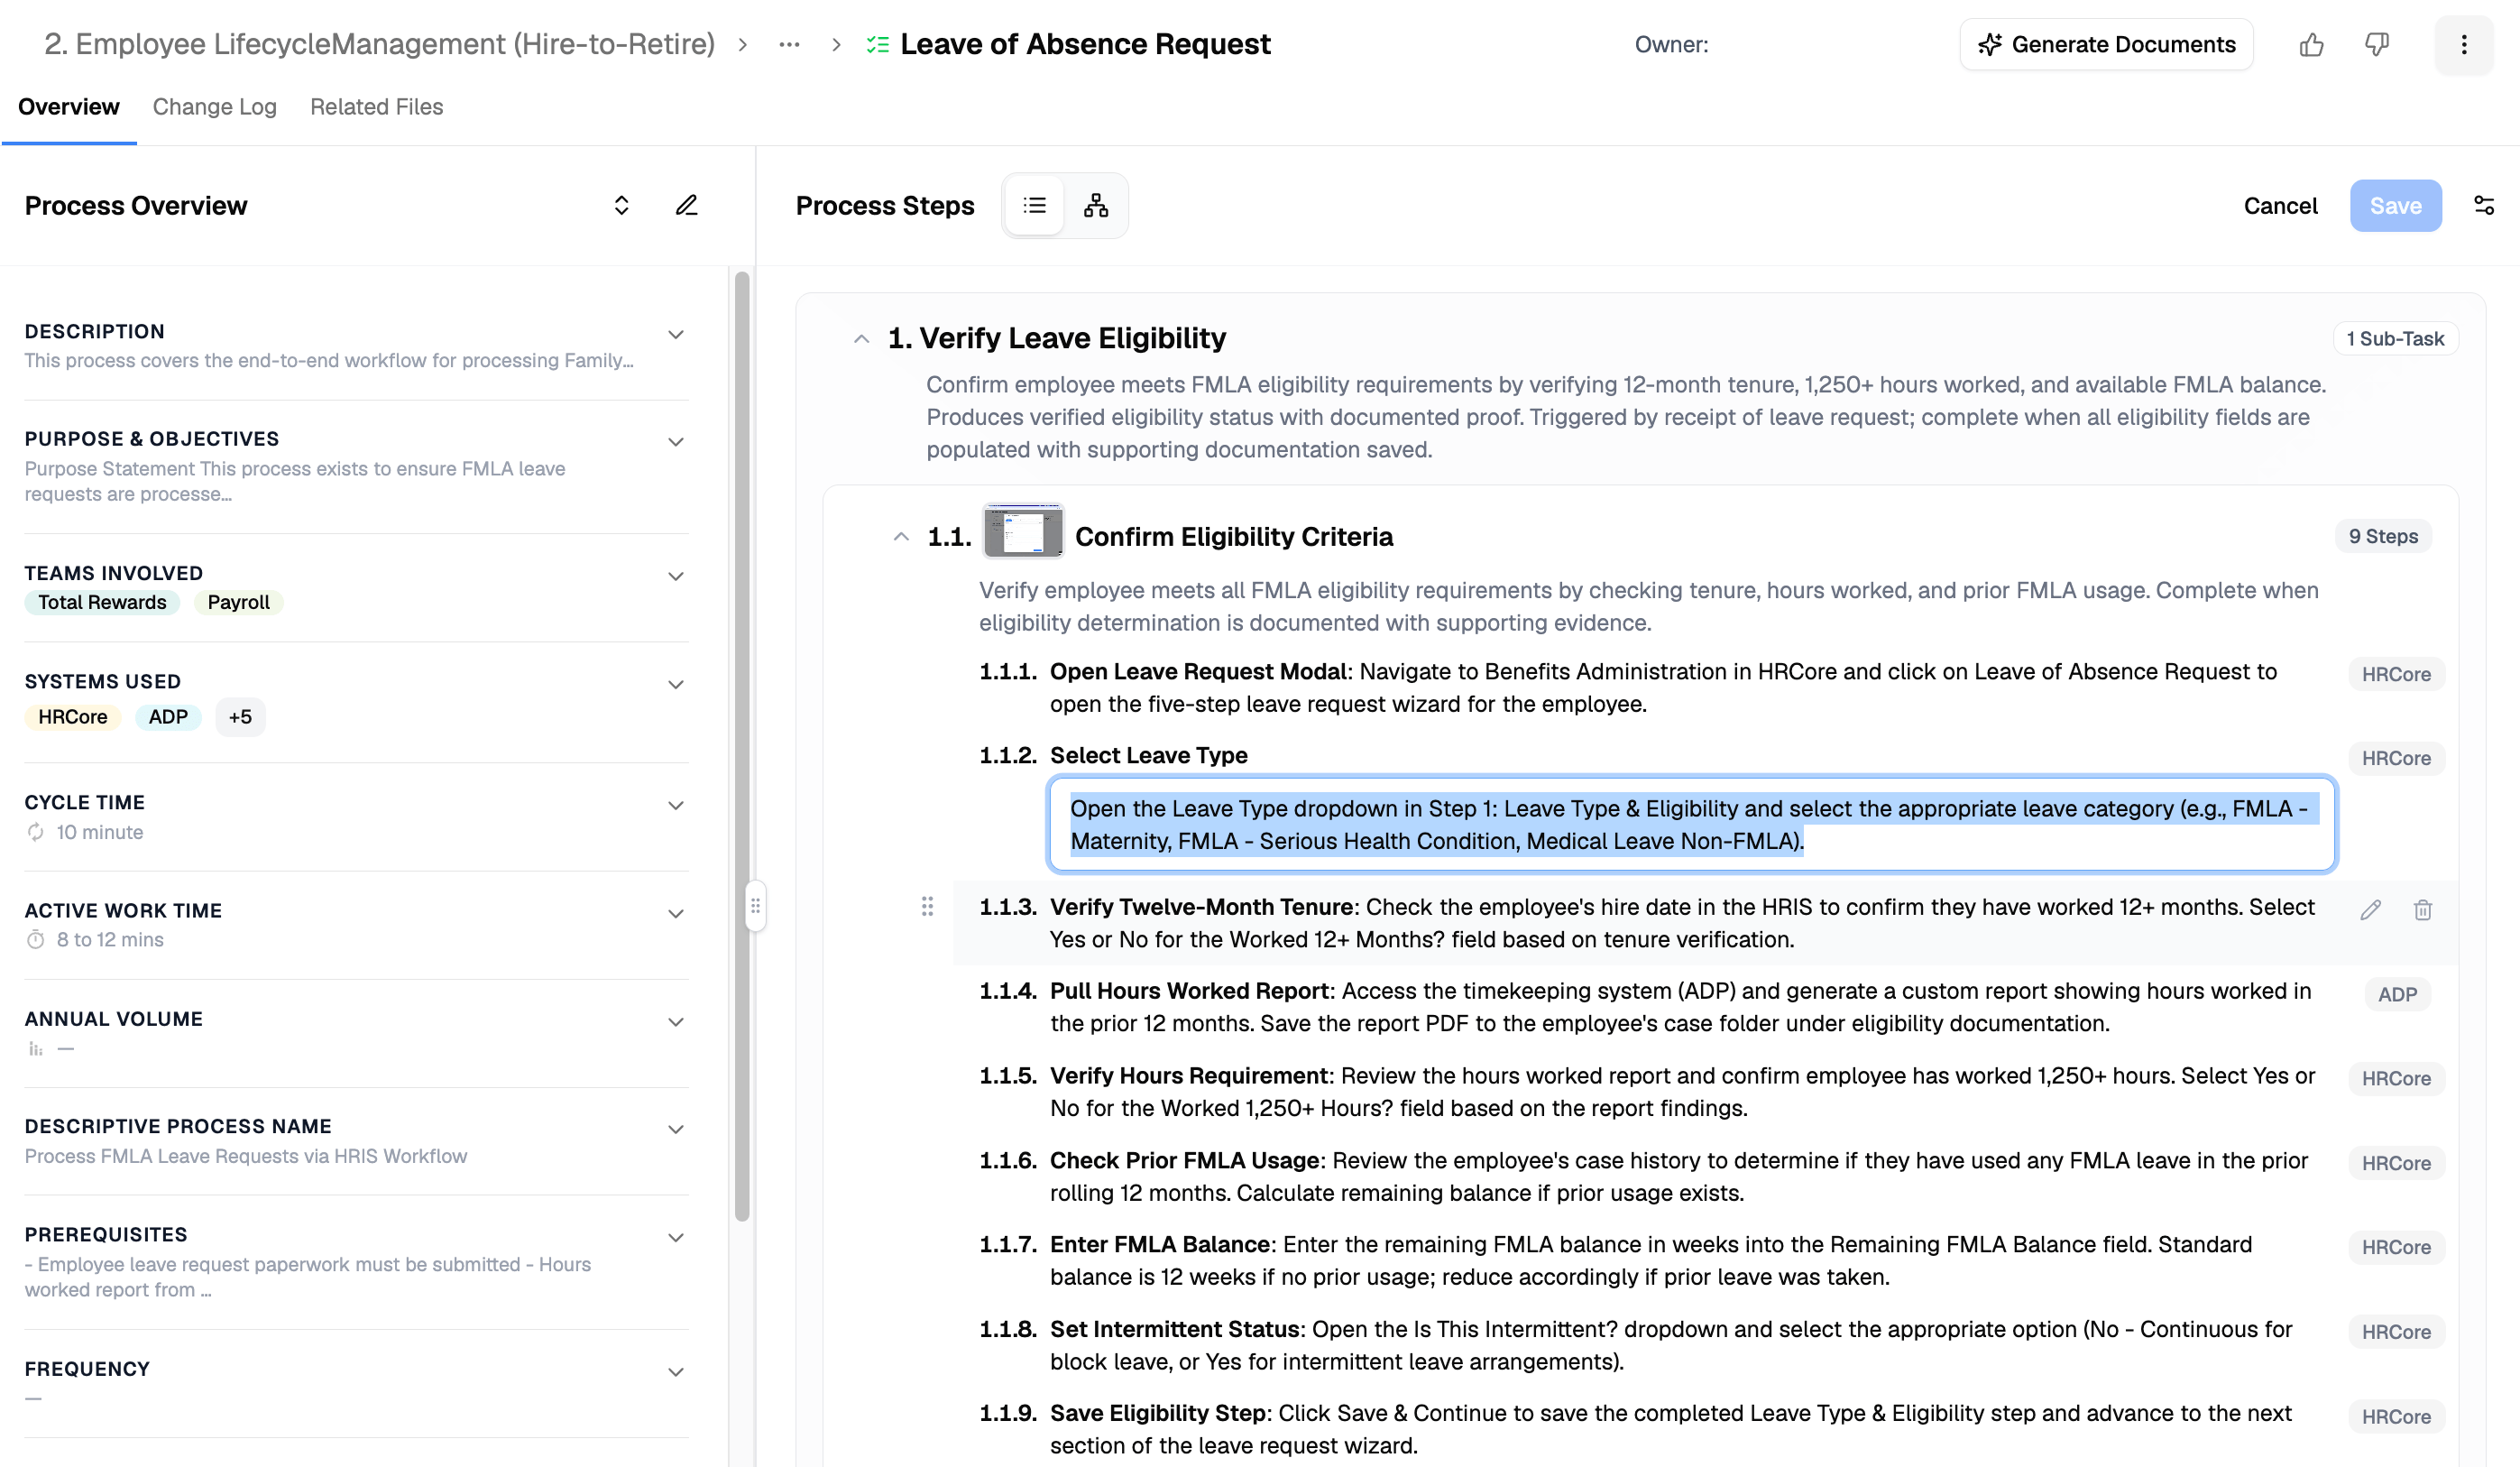Click the HRCore system tag in Systems Used
Viewport: 2520px width, 1467px height.
pyautogui.click(x=73, y=717)
